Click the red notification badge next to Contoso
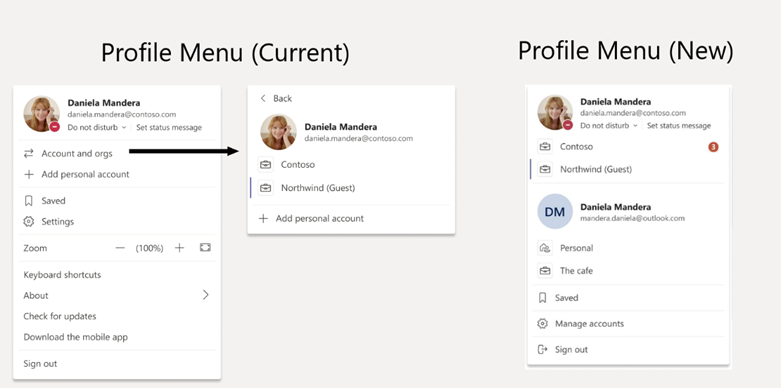 713,147
